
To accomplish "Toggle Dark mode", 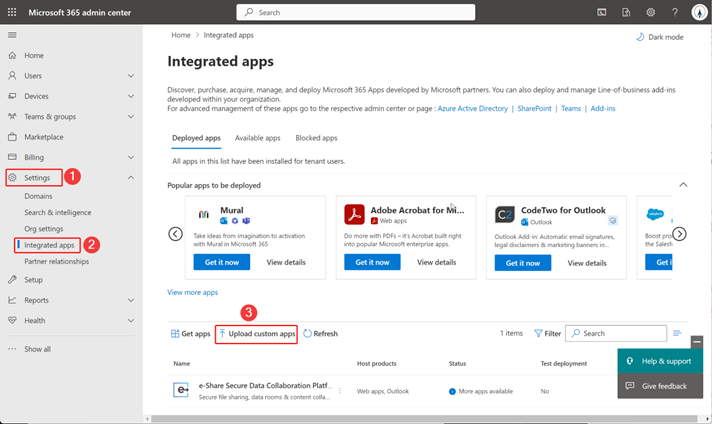I will pyautogui.click(x=660, y=37).
